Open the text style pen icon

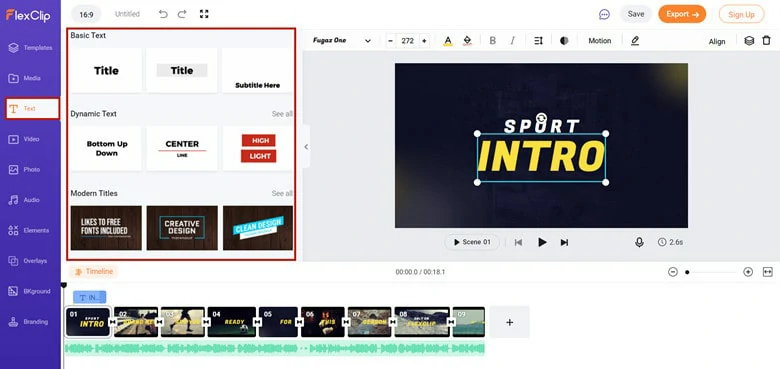[635, 41]
